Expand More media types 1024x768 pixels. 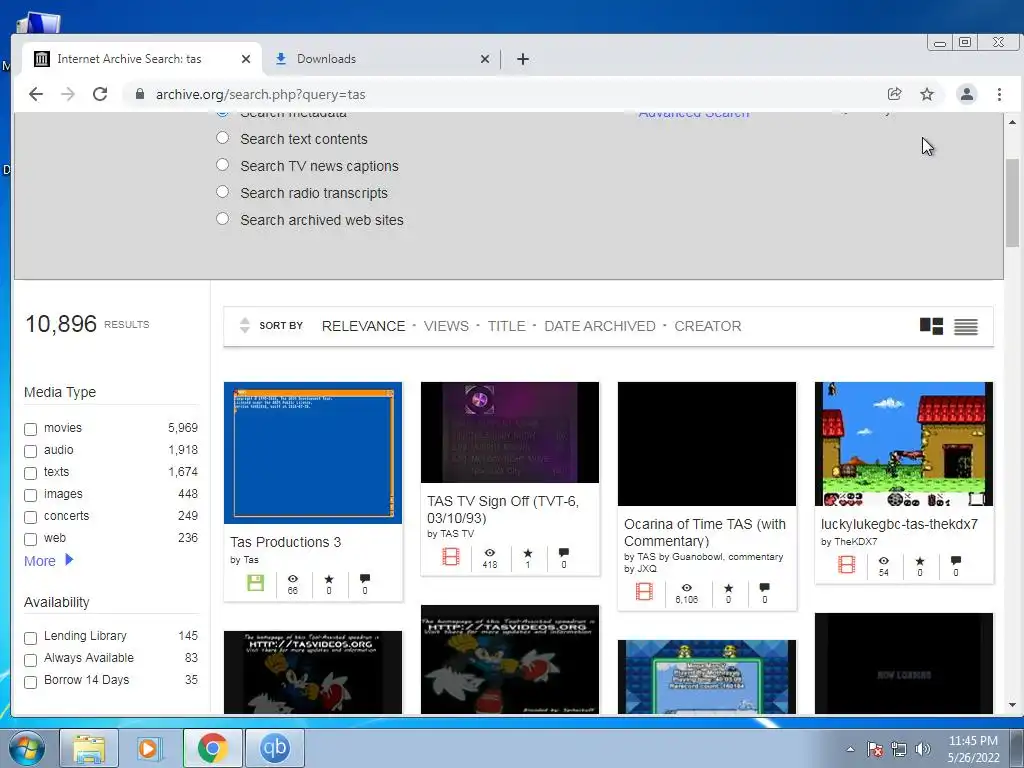pos(49,561)
